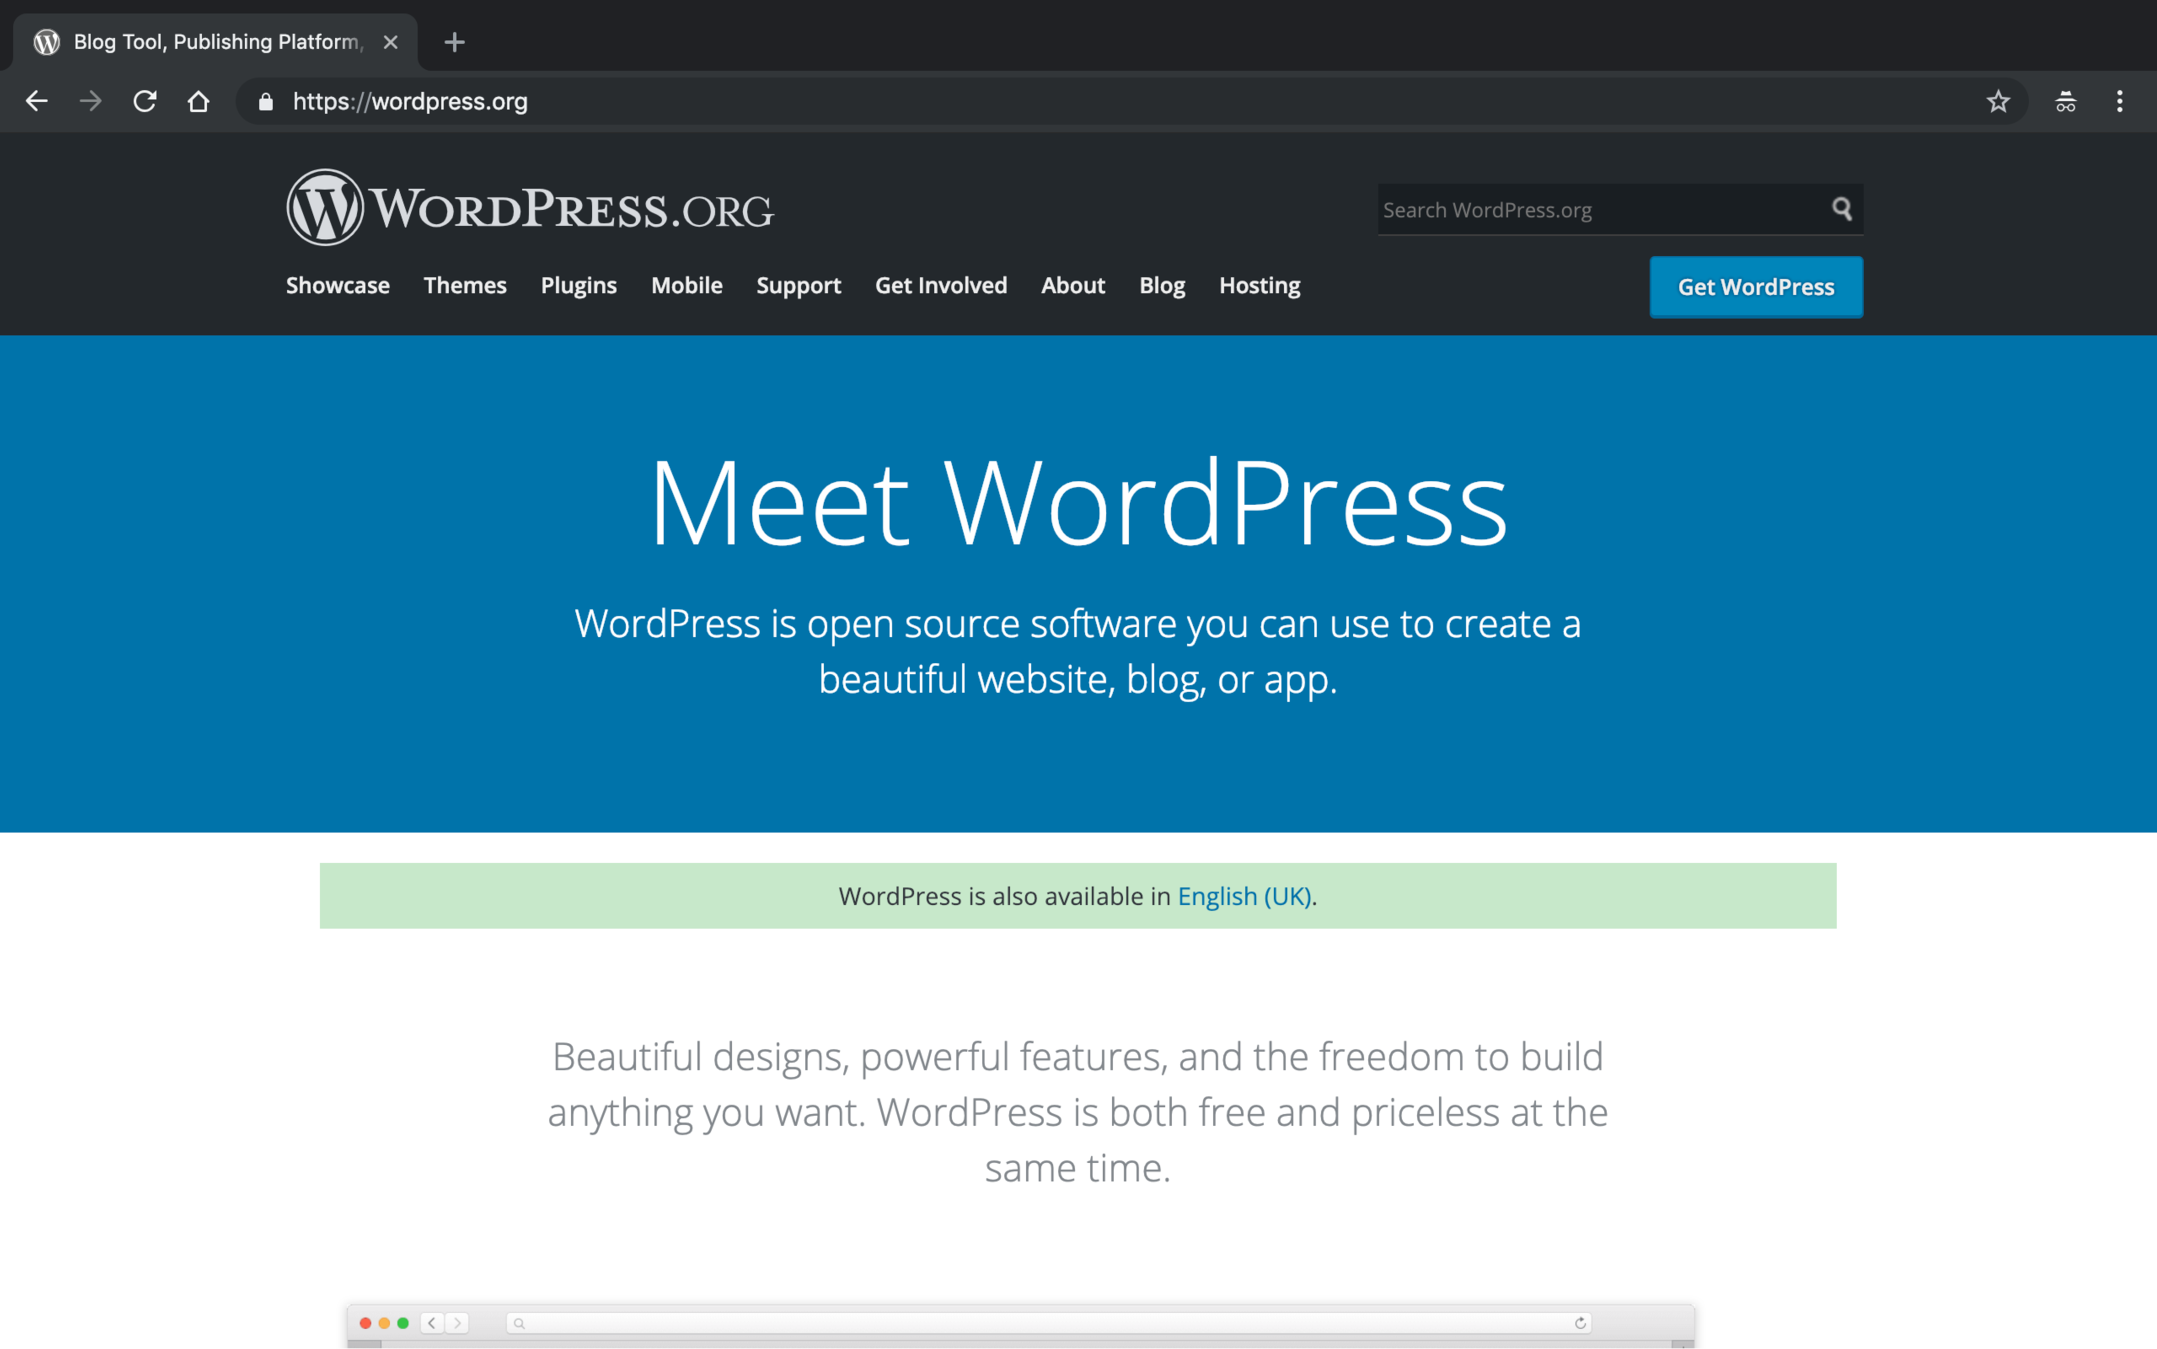The image size is (2157, 1349).
Task: Open a new tab with the plus icon
Action: click(x=454, y=42)
